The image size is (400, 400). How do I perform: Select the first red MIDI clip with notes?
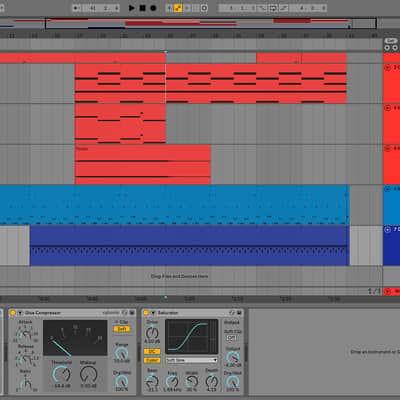(211, 84)
